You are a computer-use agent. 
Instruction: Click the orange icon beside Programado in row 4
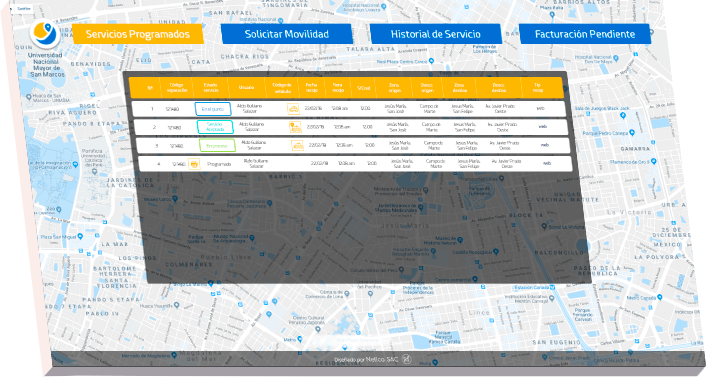pyautogui.click(x=194, y=164)
